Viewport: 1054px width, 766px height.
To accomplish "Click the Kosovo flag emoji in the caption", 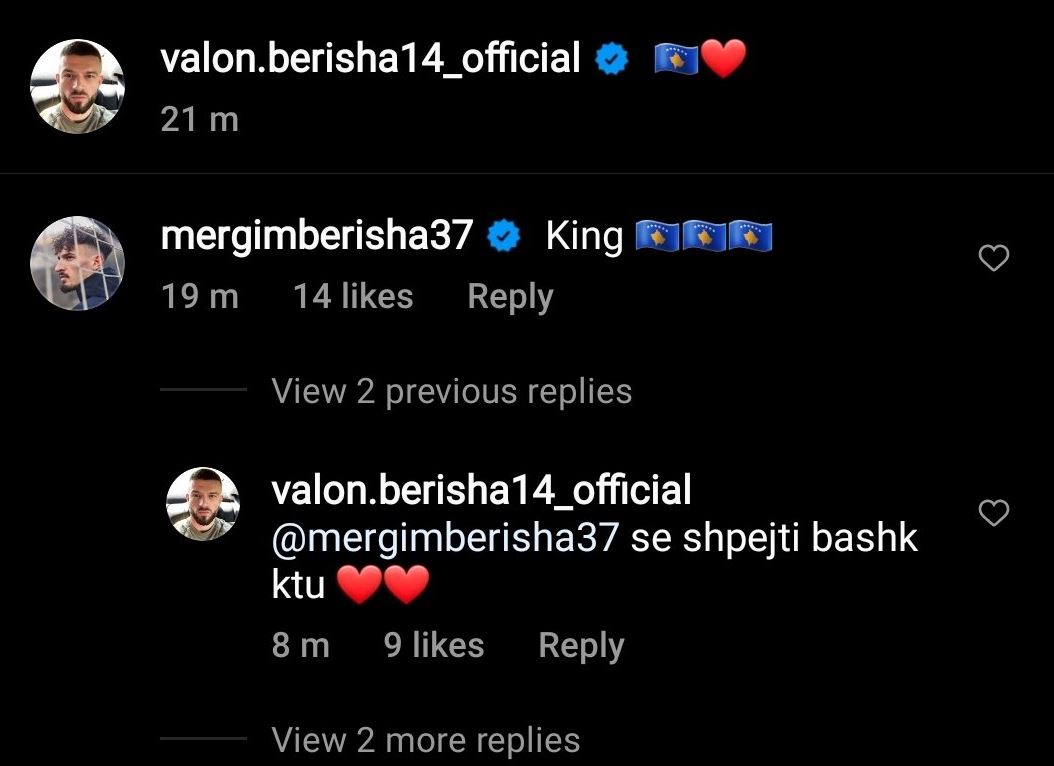I will click(x=677, y=58).
